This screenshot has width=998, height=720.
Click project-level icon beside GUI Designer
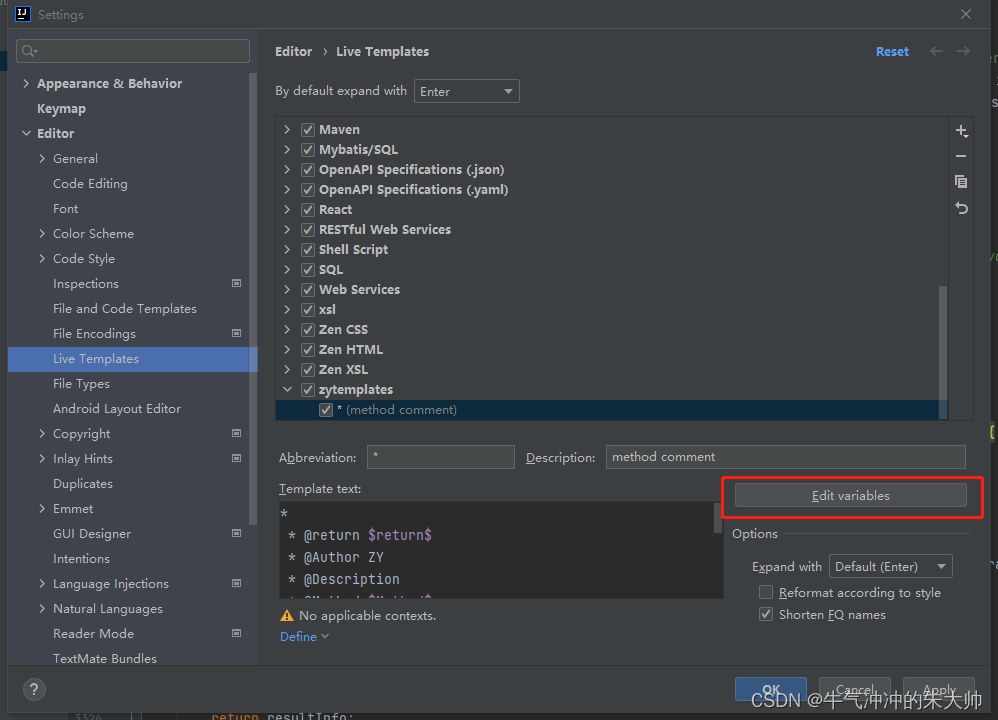236,533
